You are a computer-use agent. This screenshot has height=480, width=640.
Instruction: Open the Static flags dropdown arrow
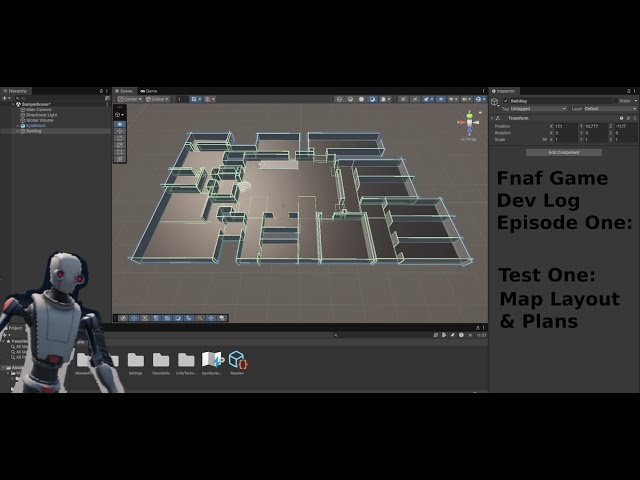tap(636, 101)
